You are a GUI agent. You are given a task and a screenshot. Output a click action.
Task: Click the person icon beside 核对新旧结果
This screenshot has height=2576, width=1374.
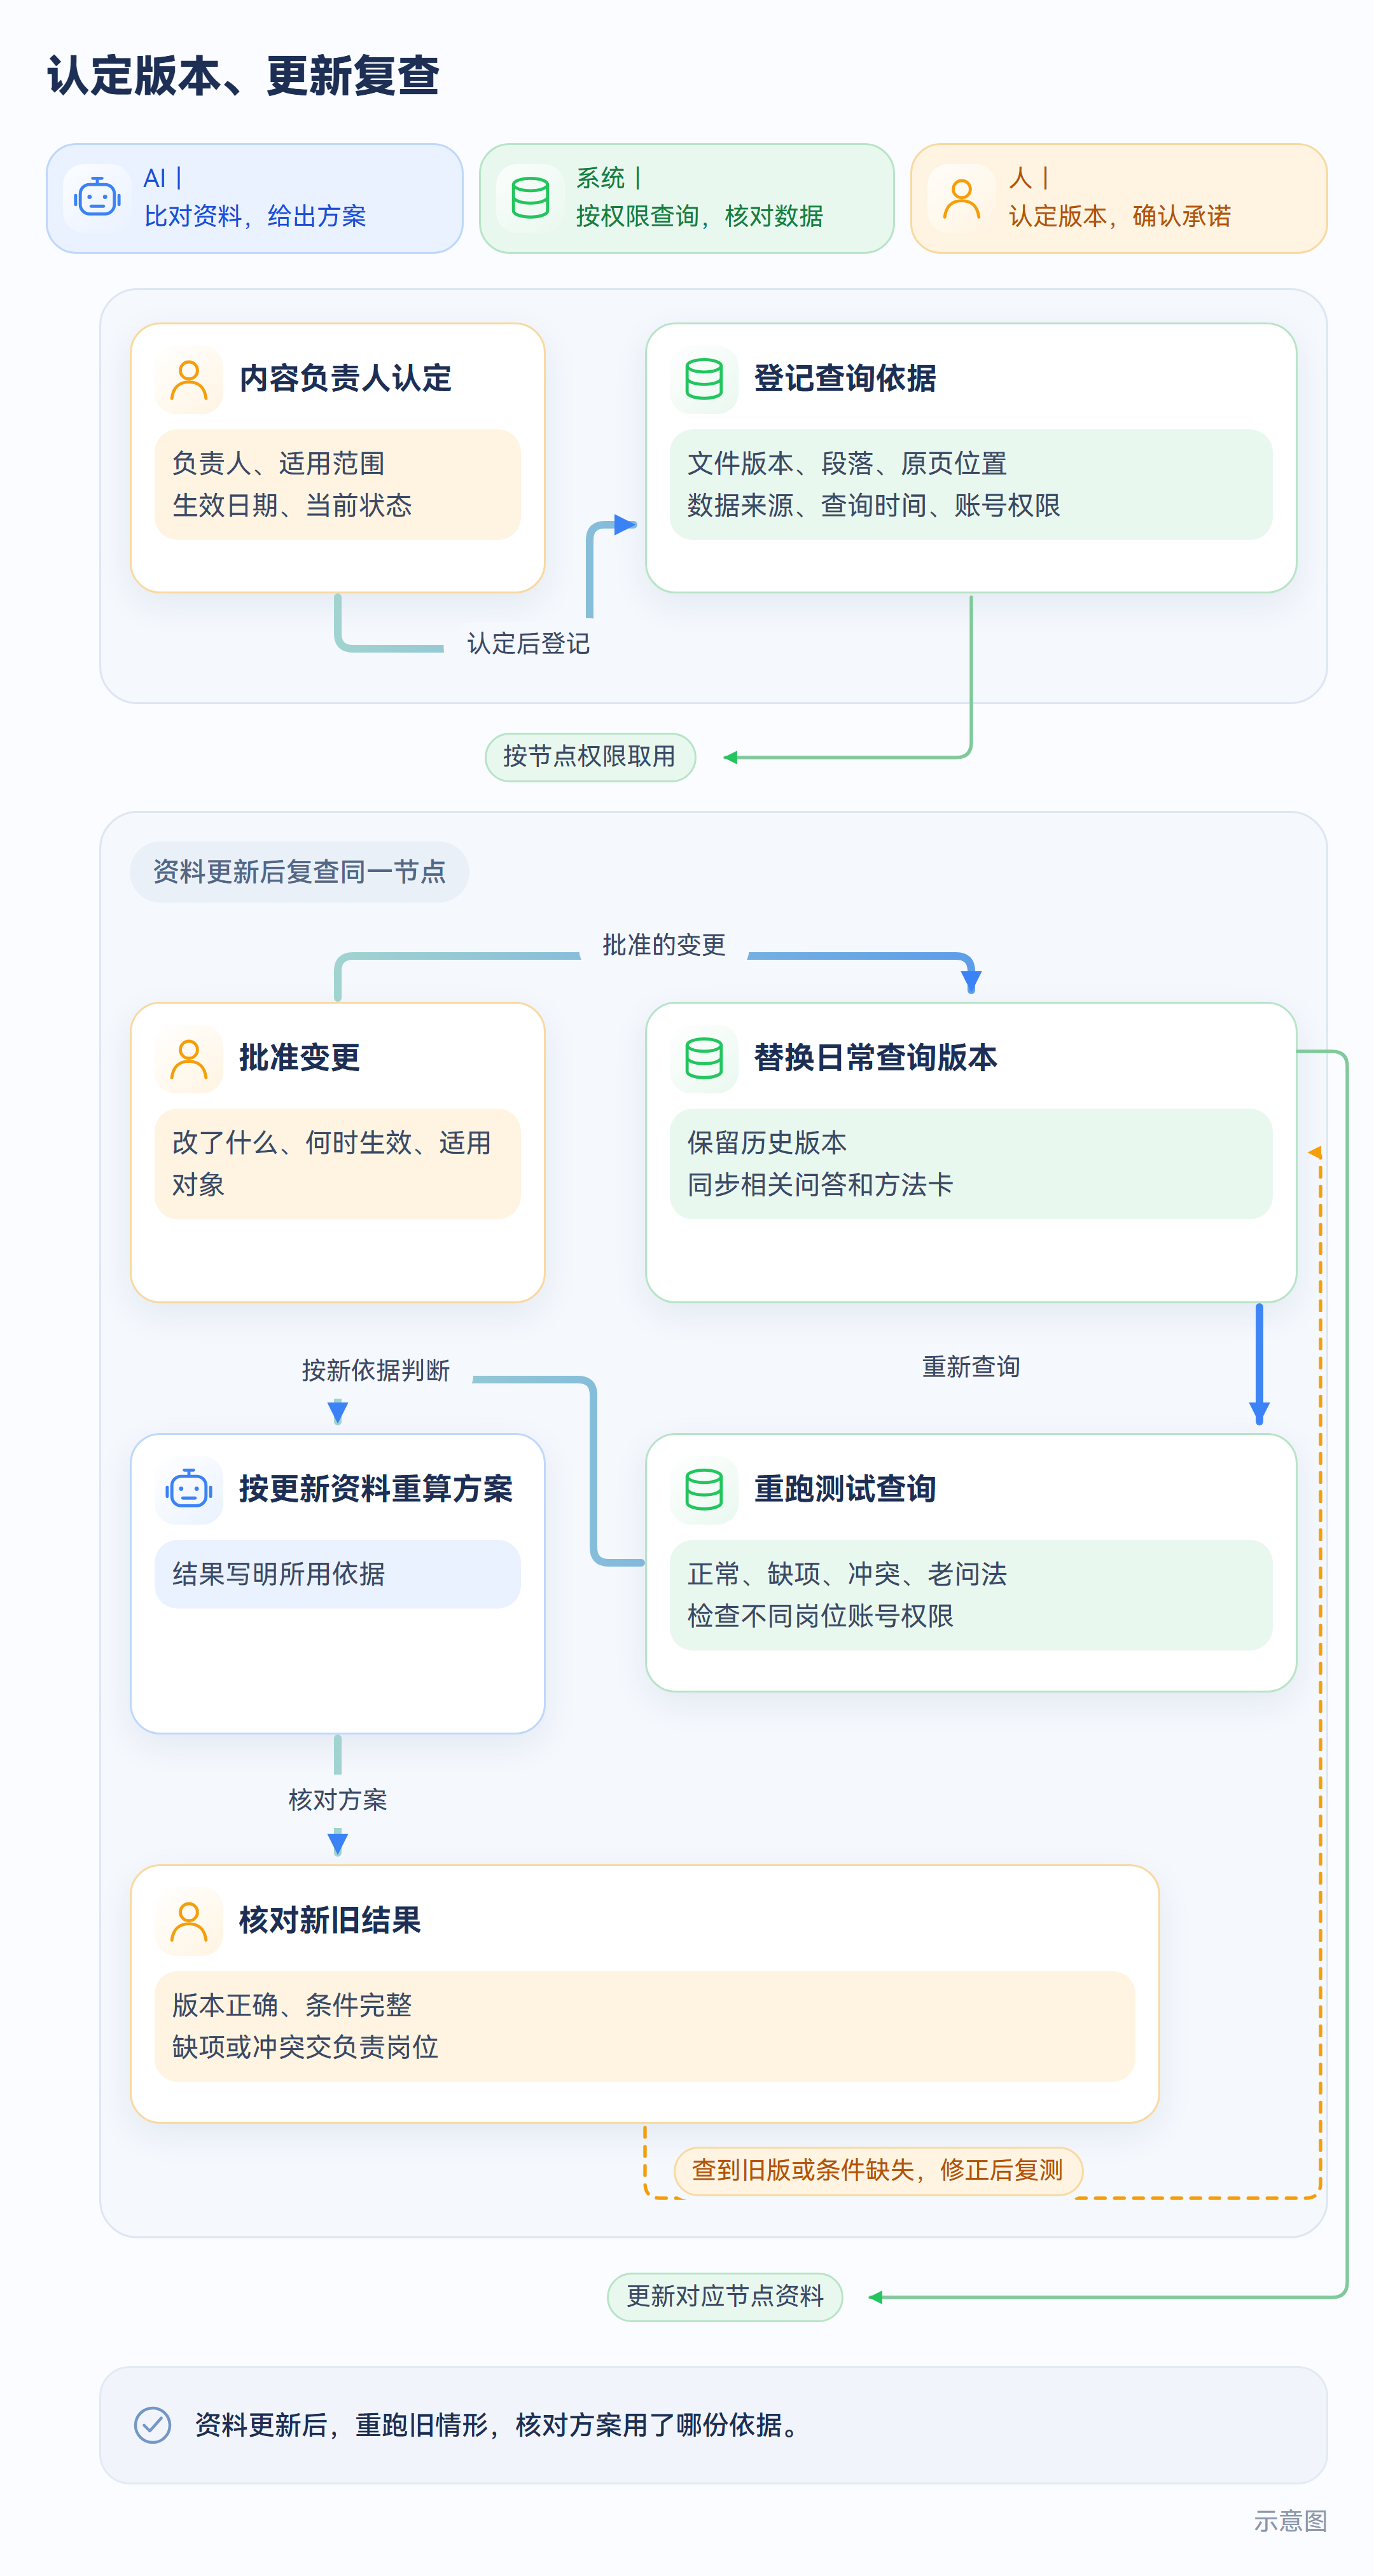tap(189, 1921)
